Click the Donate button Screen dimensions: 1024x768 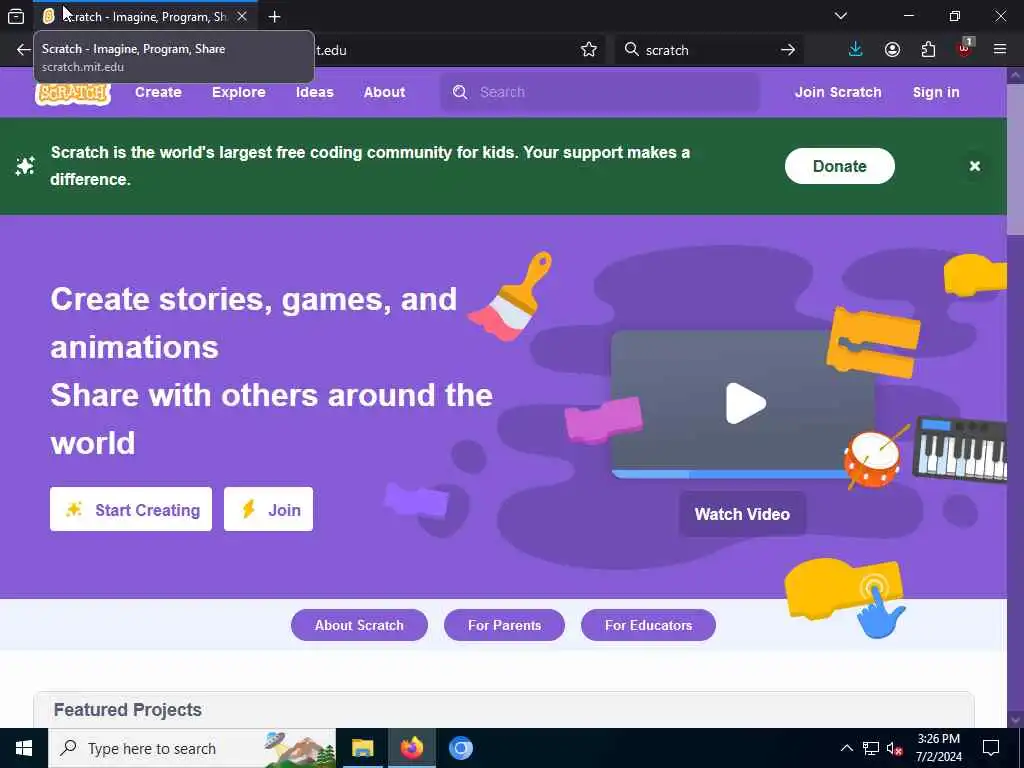[x=840, y=166]
